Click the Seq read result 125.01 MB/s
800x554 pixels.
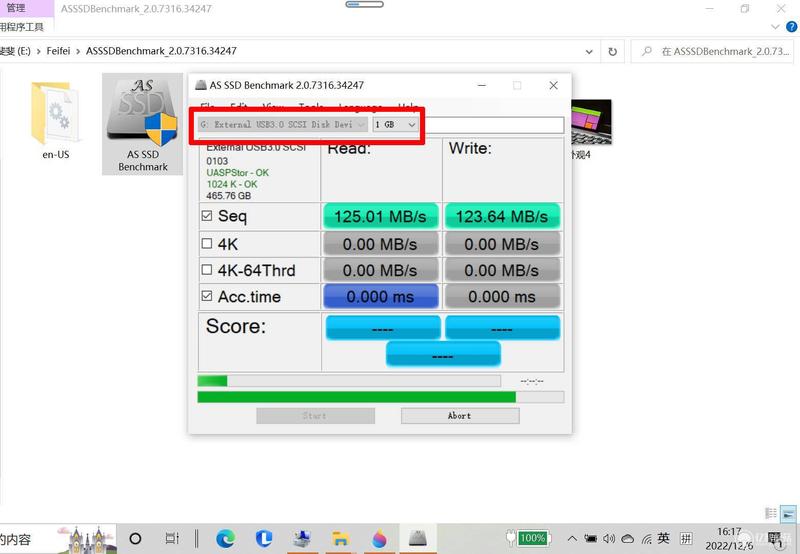coord(381,217)
